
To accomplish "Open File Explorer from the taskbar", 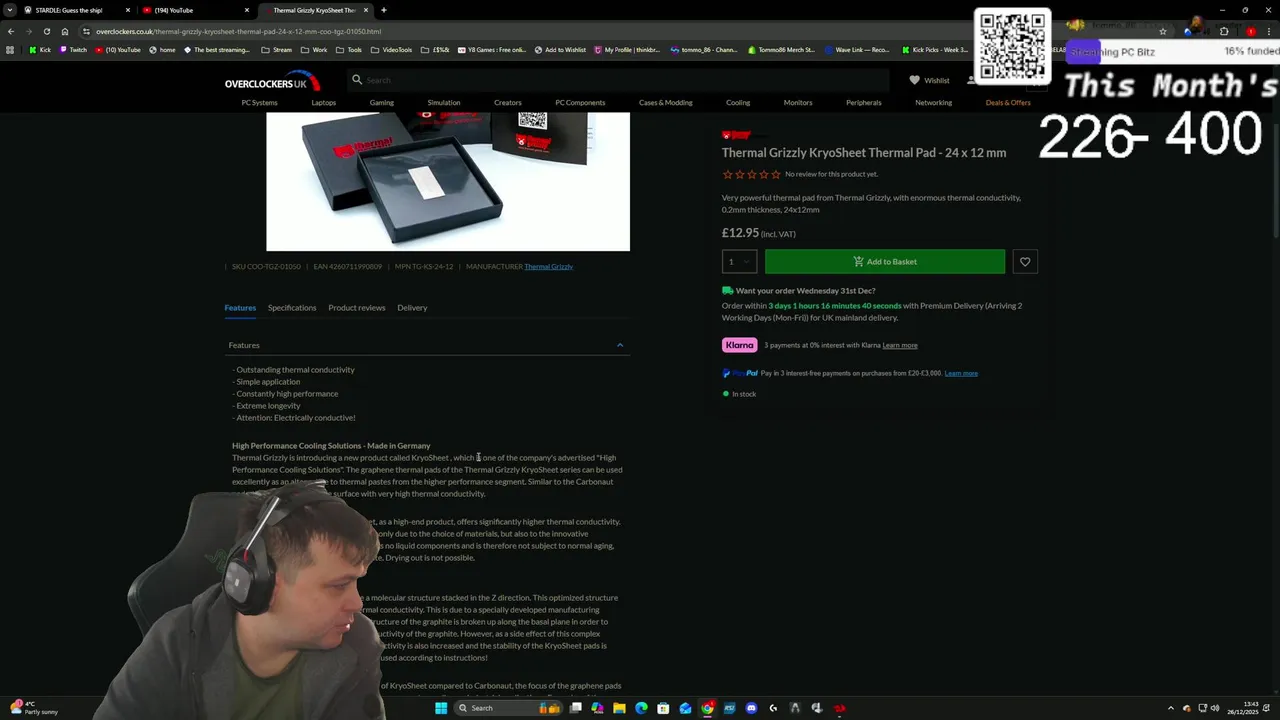I will click(619, 708).
